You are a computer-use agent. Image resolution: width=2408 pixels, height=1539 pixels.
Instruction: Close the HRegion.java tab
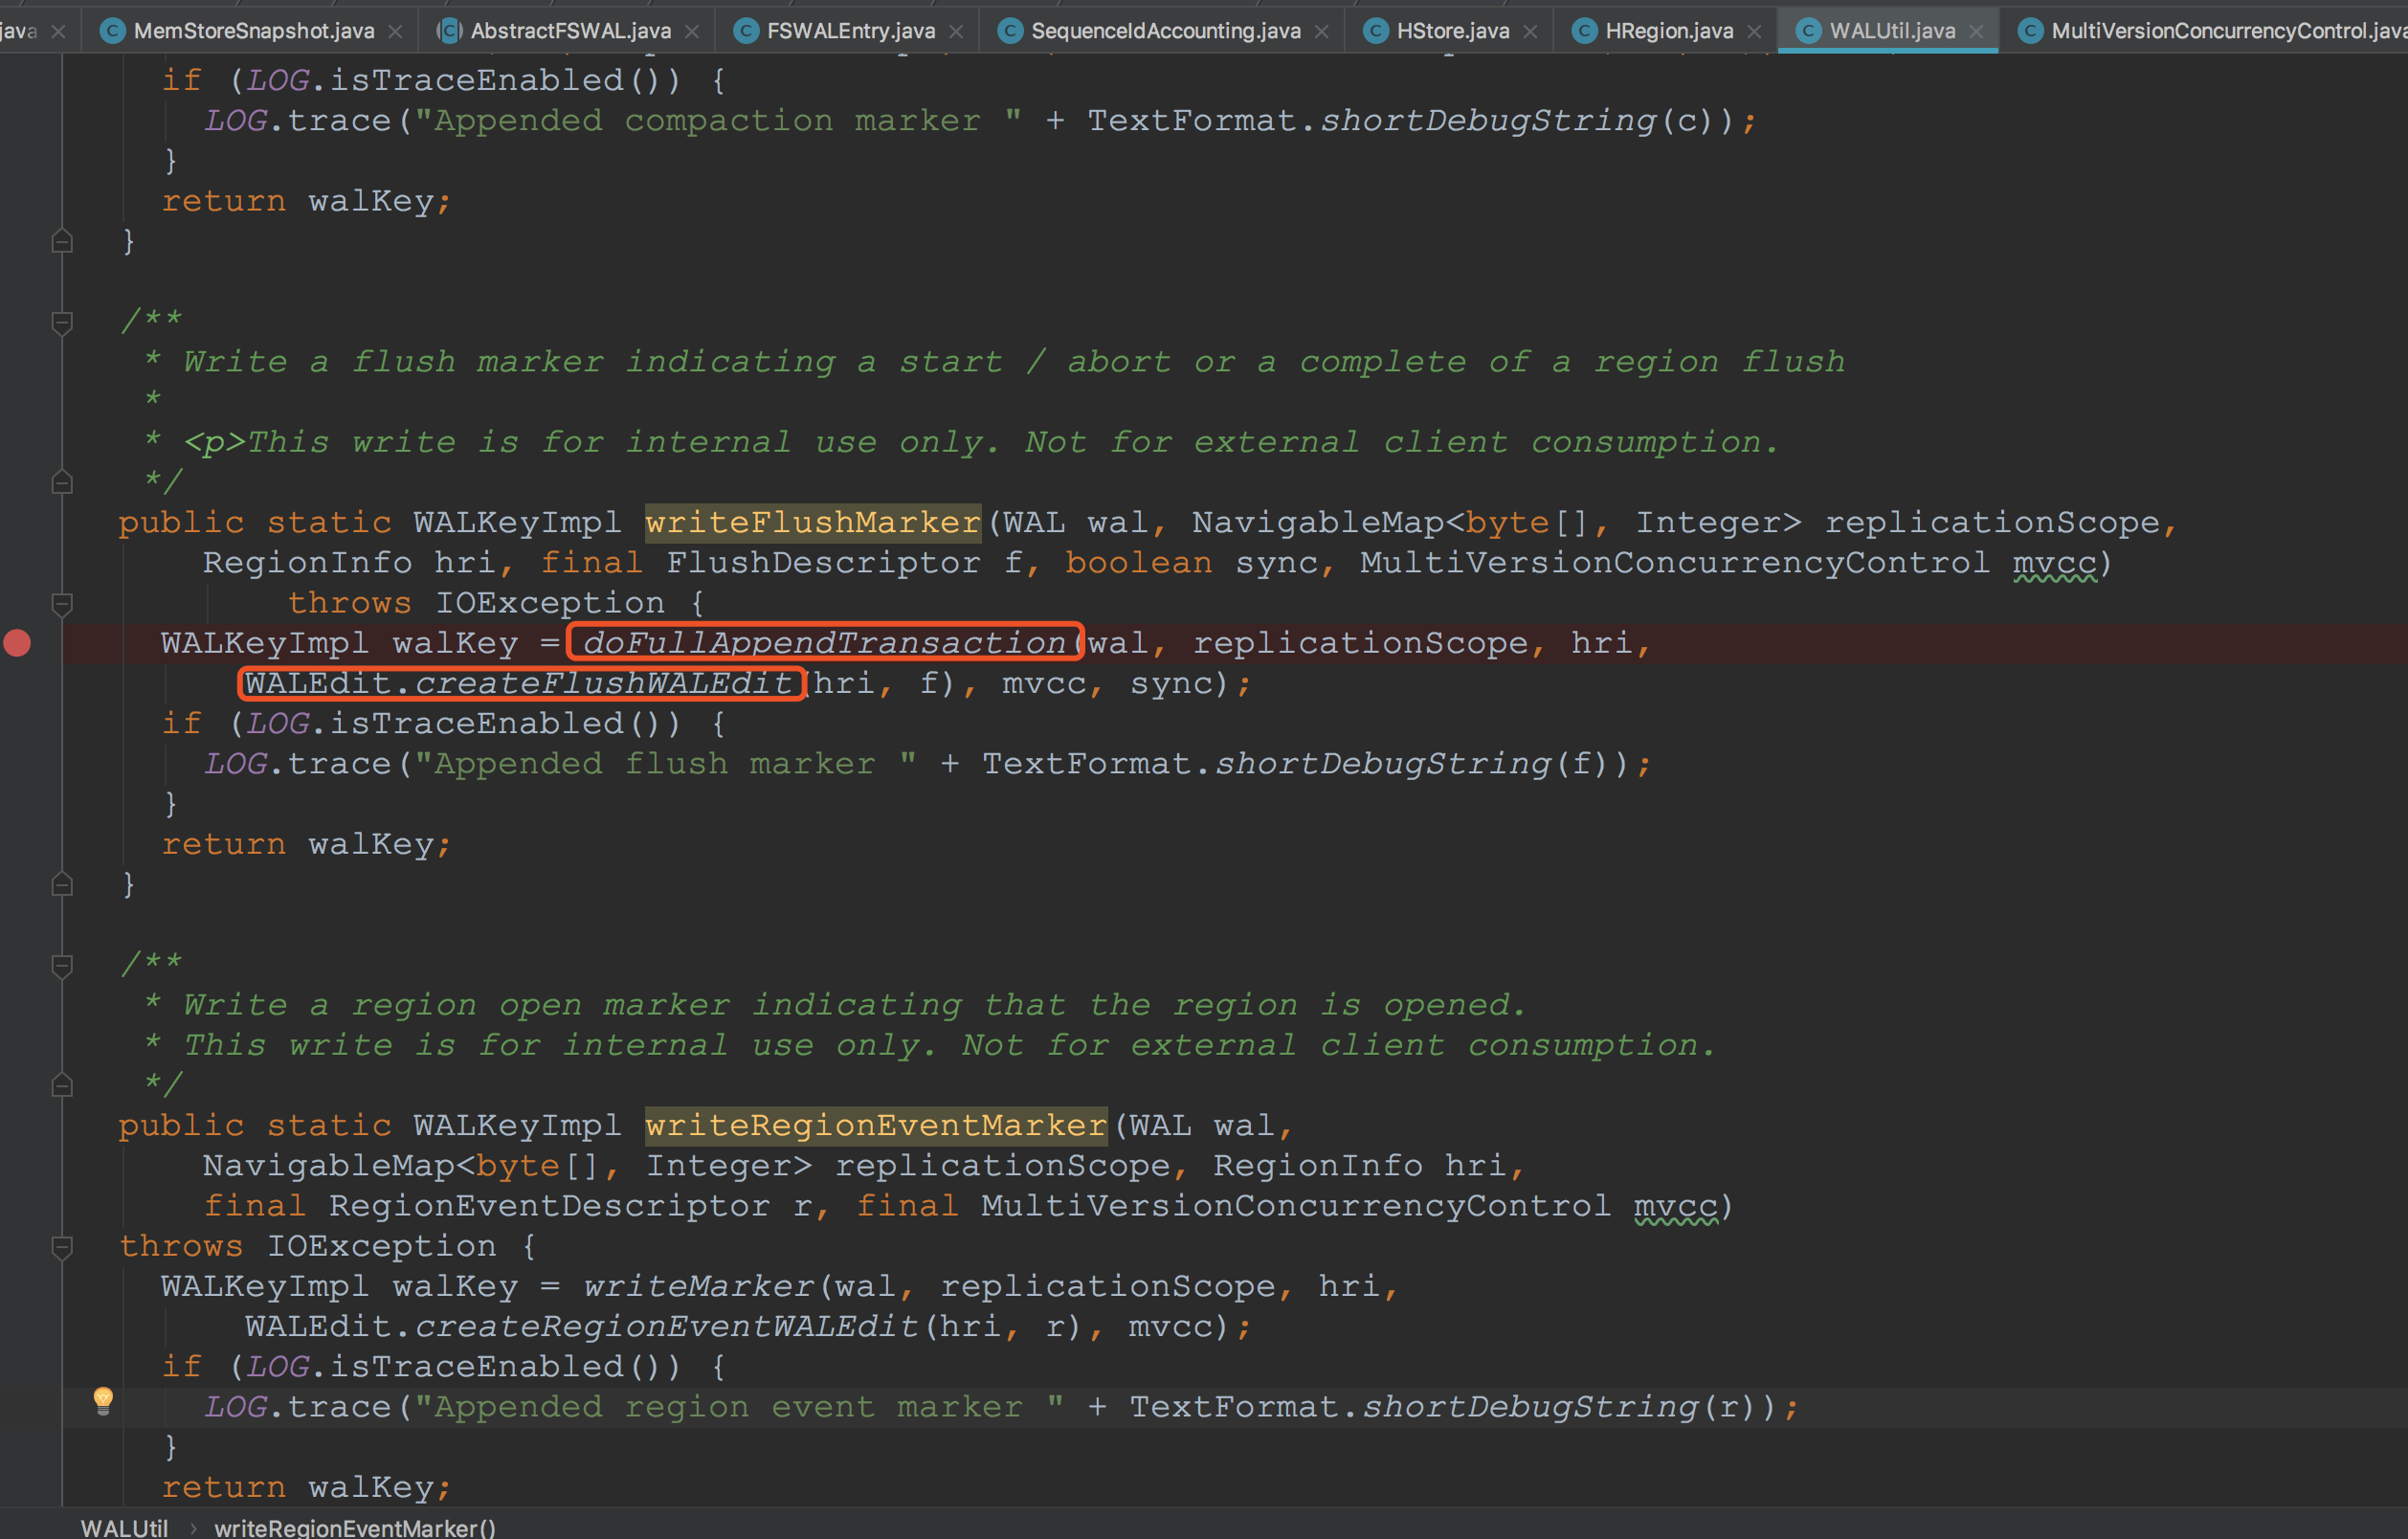(1754, 31)
